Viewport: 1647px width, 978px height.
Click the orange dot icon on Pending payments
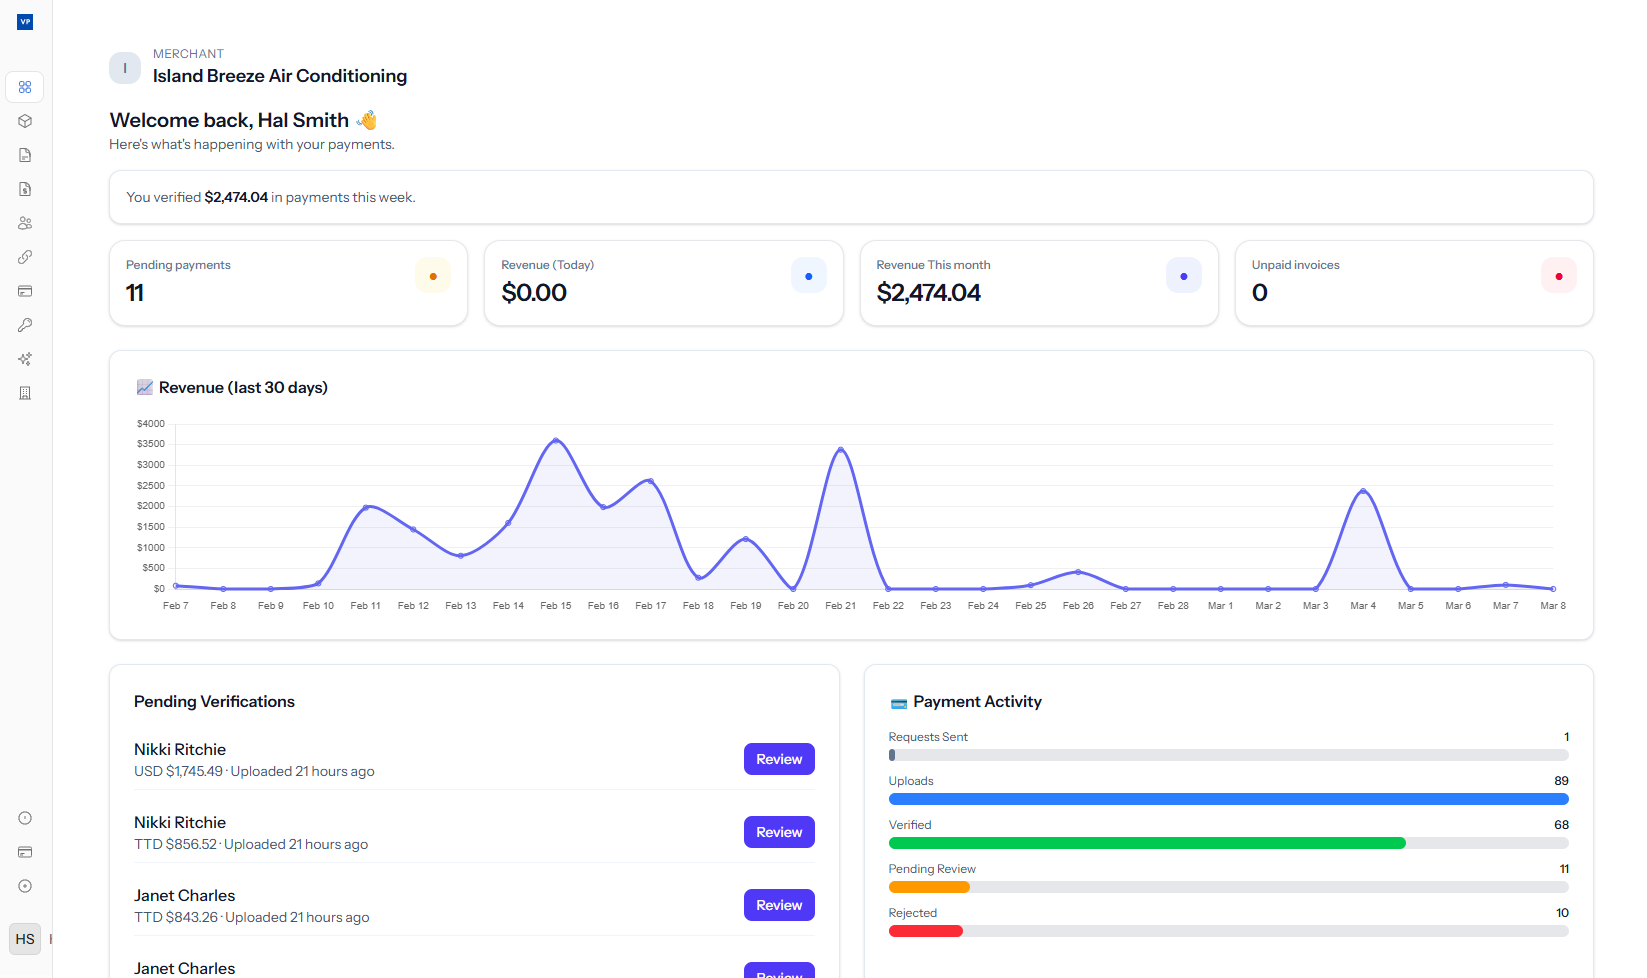pos(433,276)
